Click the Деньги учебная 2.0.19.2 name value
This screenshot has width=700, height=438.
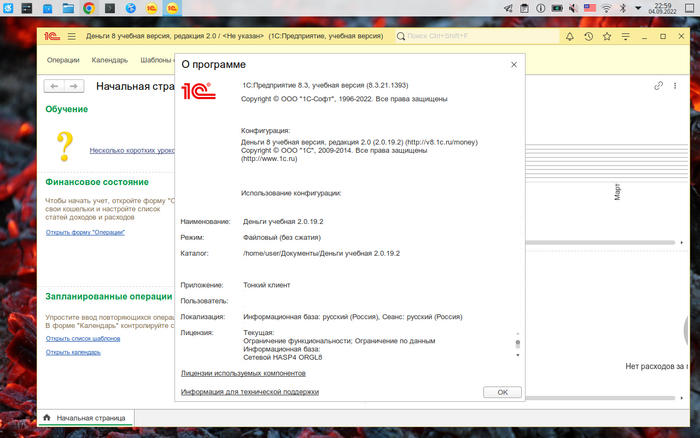pos(283,221)
